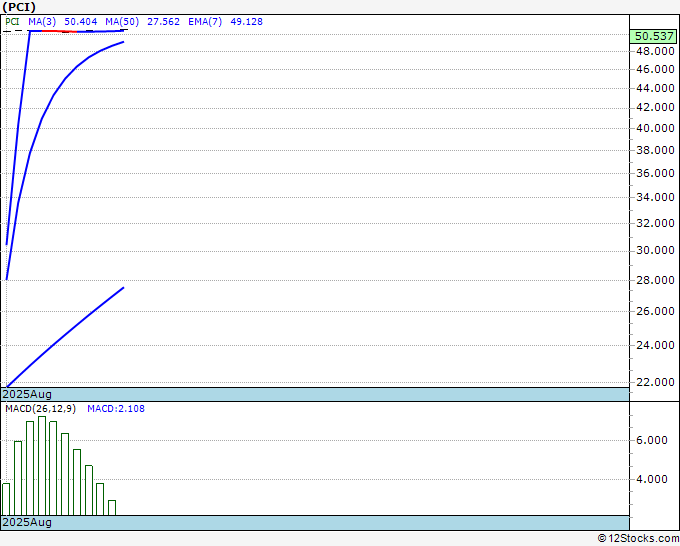This screenshot has width=680, height=546.
Task: Click the 2025Aug label under MACD panel
Action: click(27, 523)
